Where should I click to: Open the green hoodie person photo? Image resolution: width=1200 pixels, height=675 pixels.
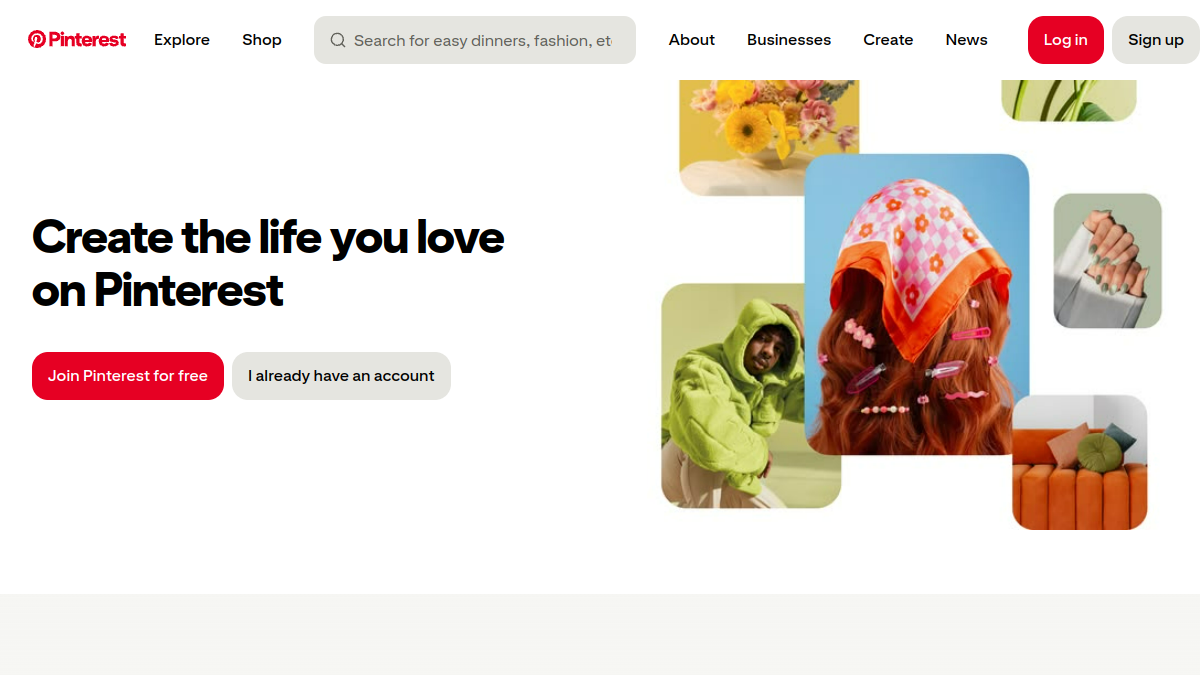[751, 396]
